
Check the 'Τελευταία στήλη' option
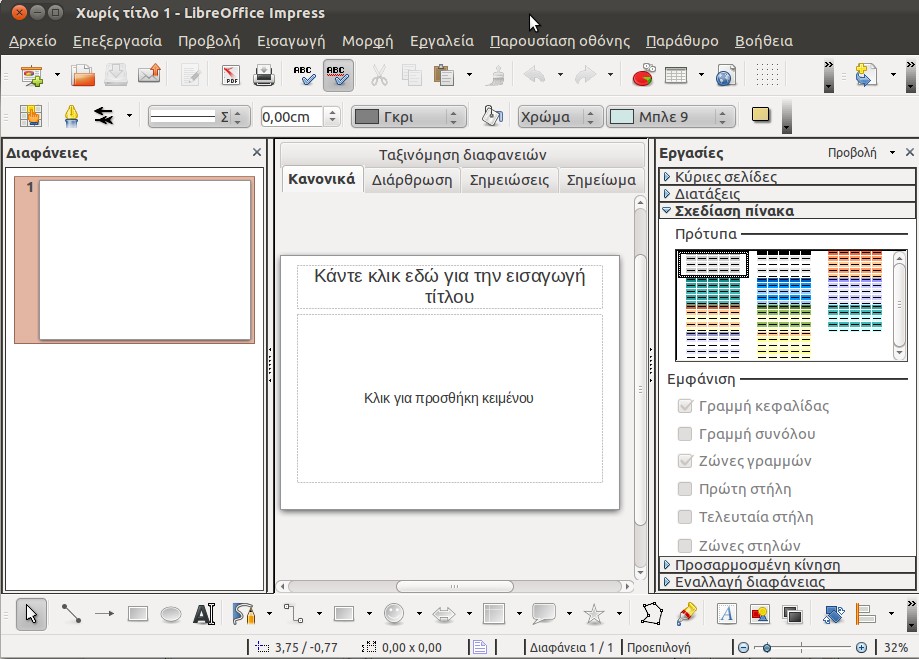tap(685, 517)
